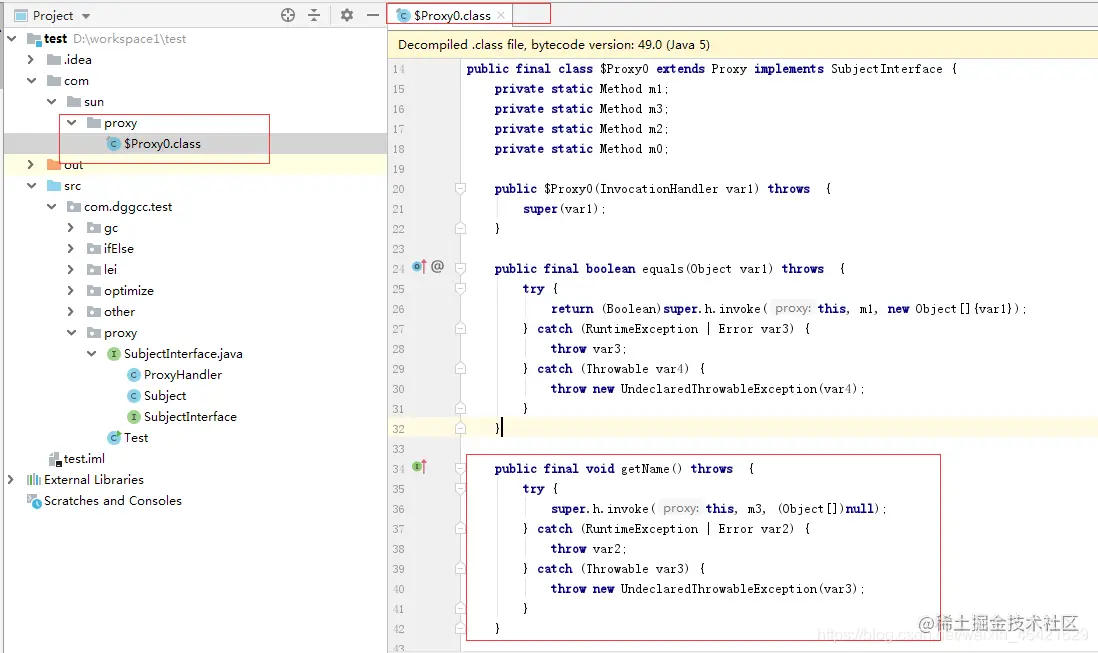
Task: Click the locate/select opened file target icon
Action: click(288, 15)
